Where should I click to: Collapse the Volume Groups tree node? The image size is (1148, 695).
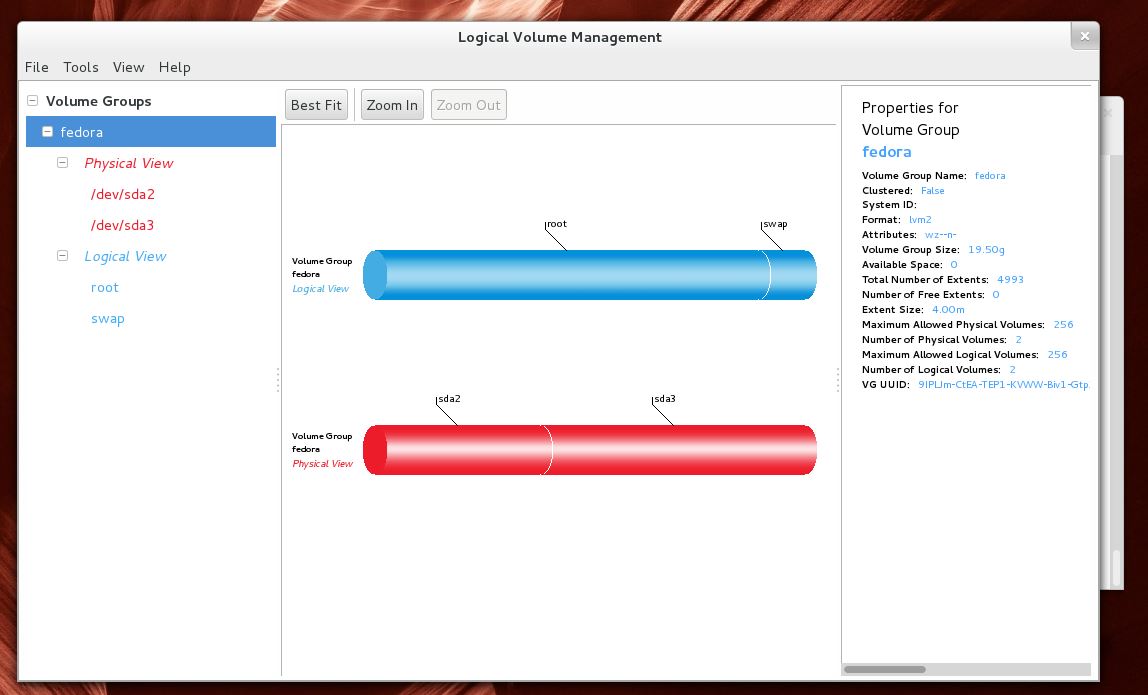pyautogui.click(x=32, y=101)
